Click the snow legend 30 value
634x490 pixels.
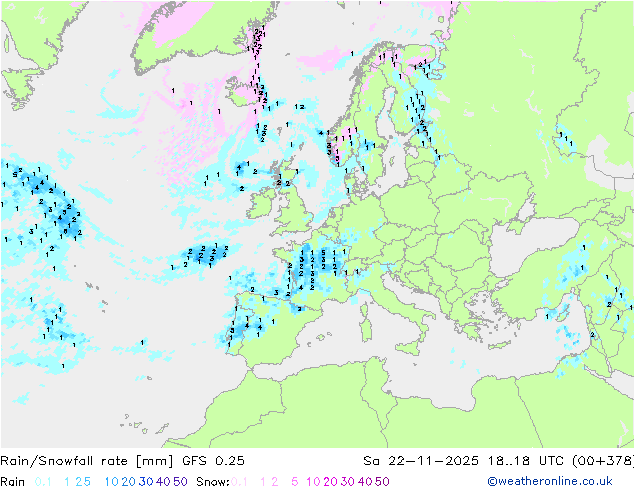(x=348, y=482)
